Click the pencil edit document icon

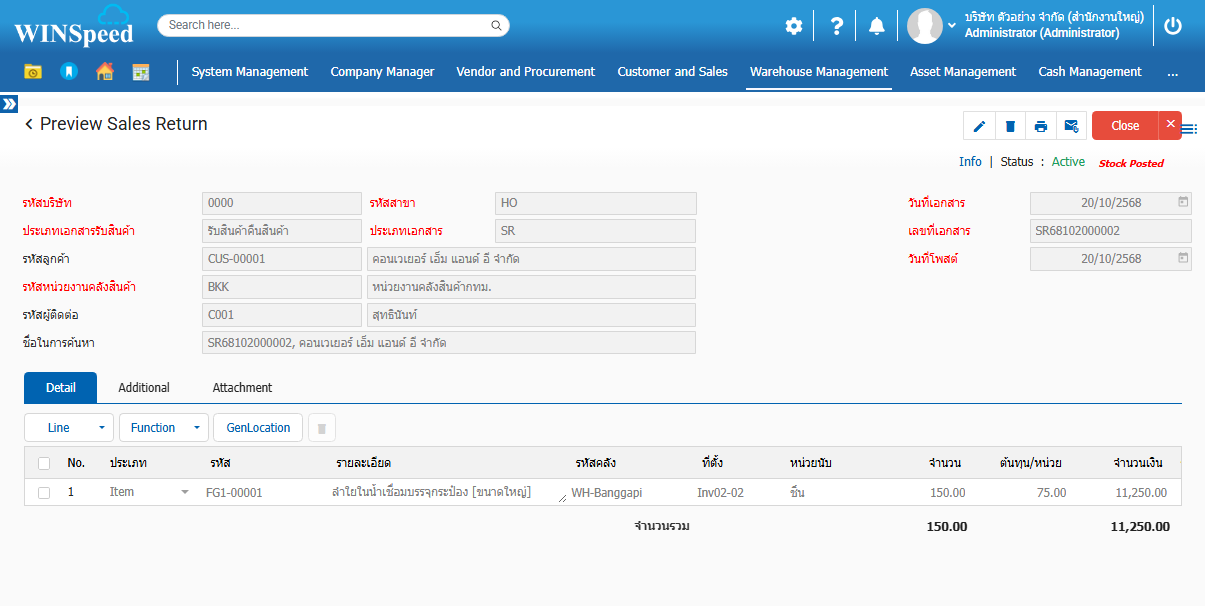[x=979, y=126]
